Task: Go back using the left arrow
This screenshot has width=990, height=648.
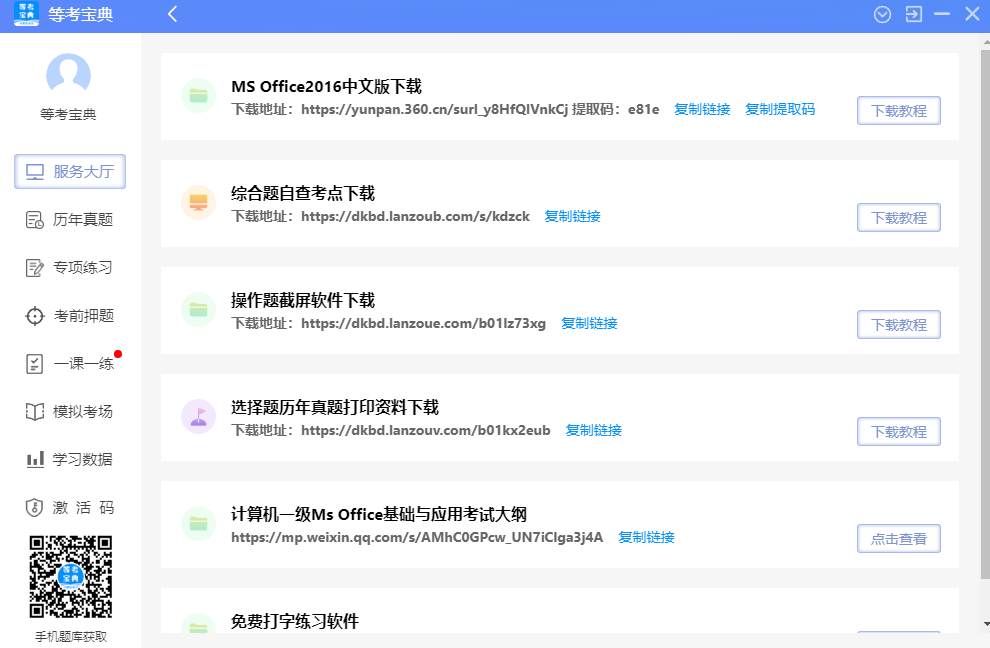Action: pos(172,14)
